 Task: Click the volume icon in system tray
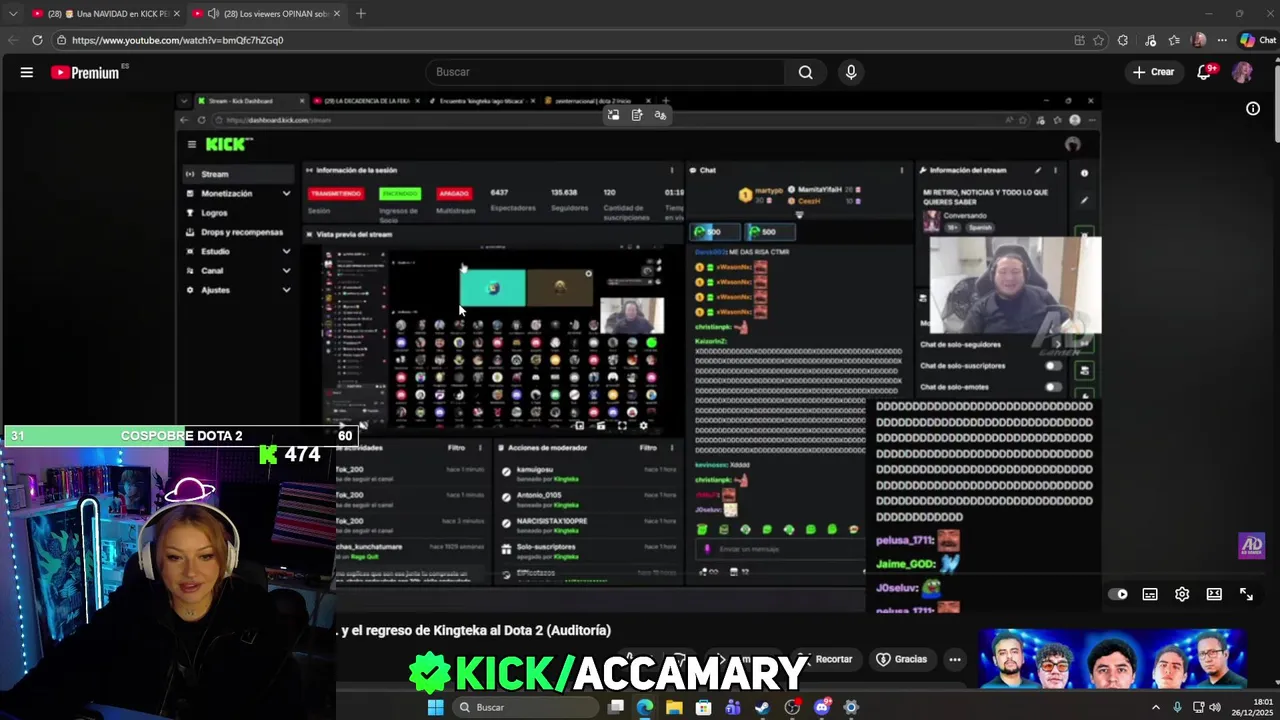click(1215, 707)
